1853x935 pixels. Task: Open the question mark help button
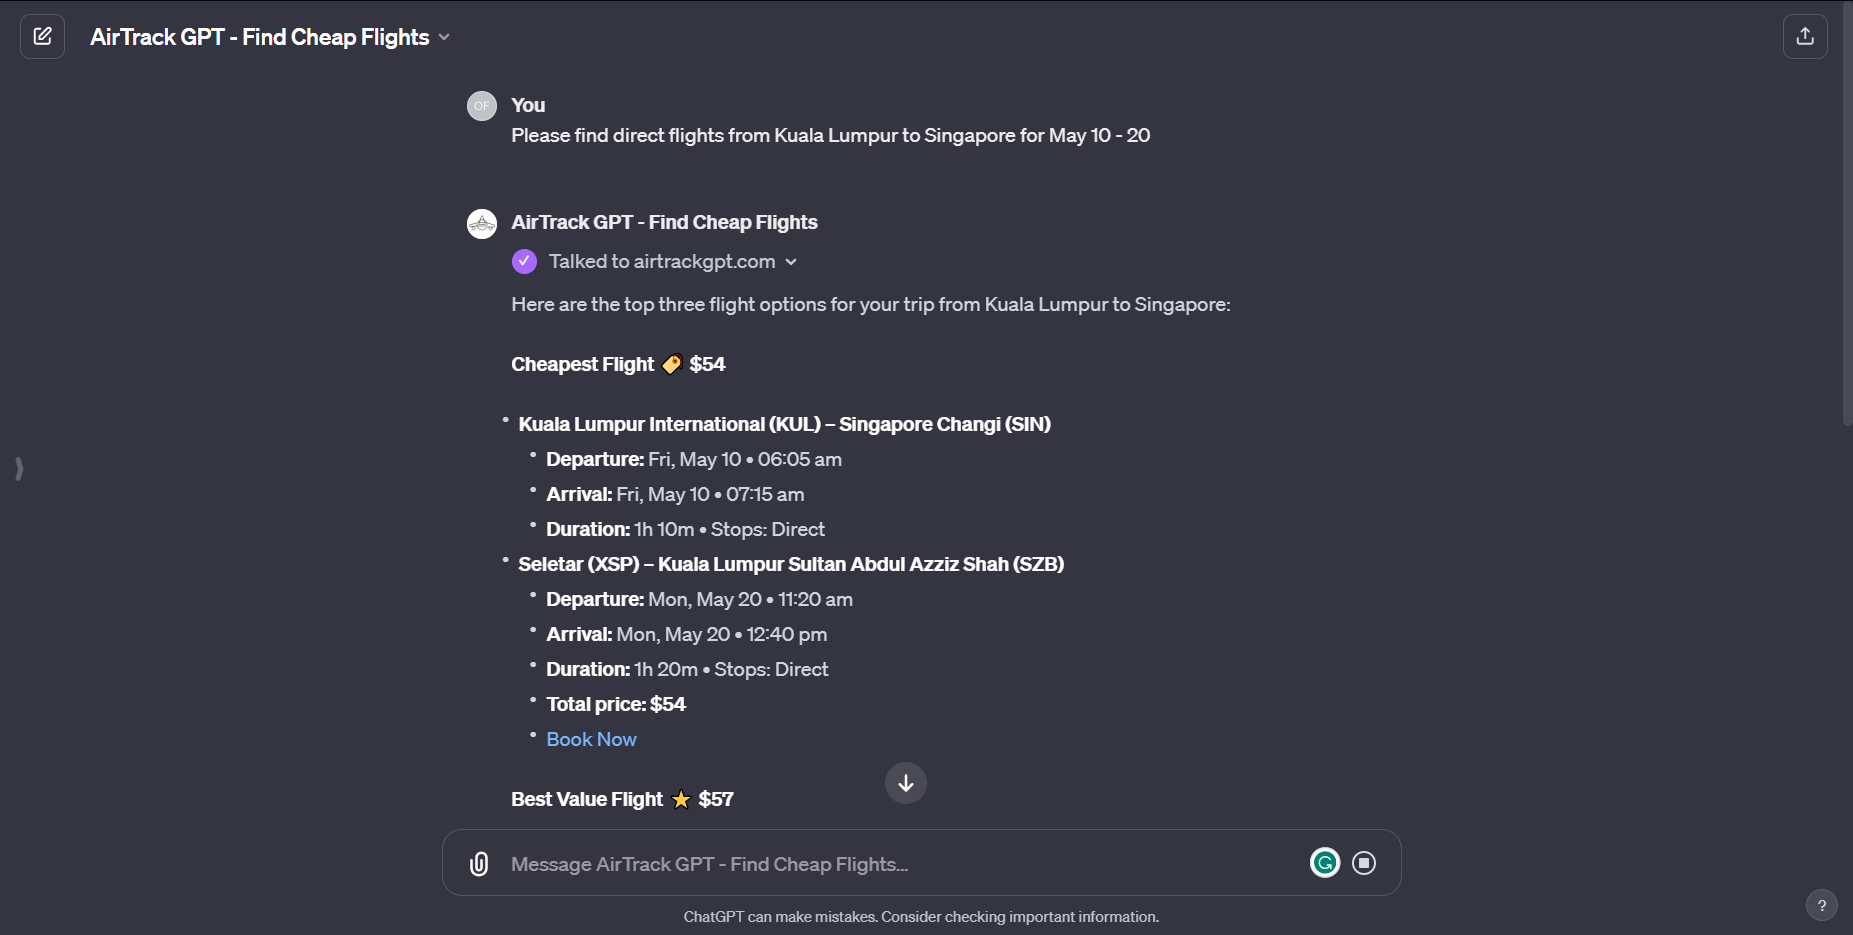(1821, 906)
